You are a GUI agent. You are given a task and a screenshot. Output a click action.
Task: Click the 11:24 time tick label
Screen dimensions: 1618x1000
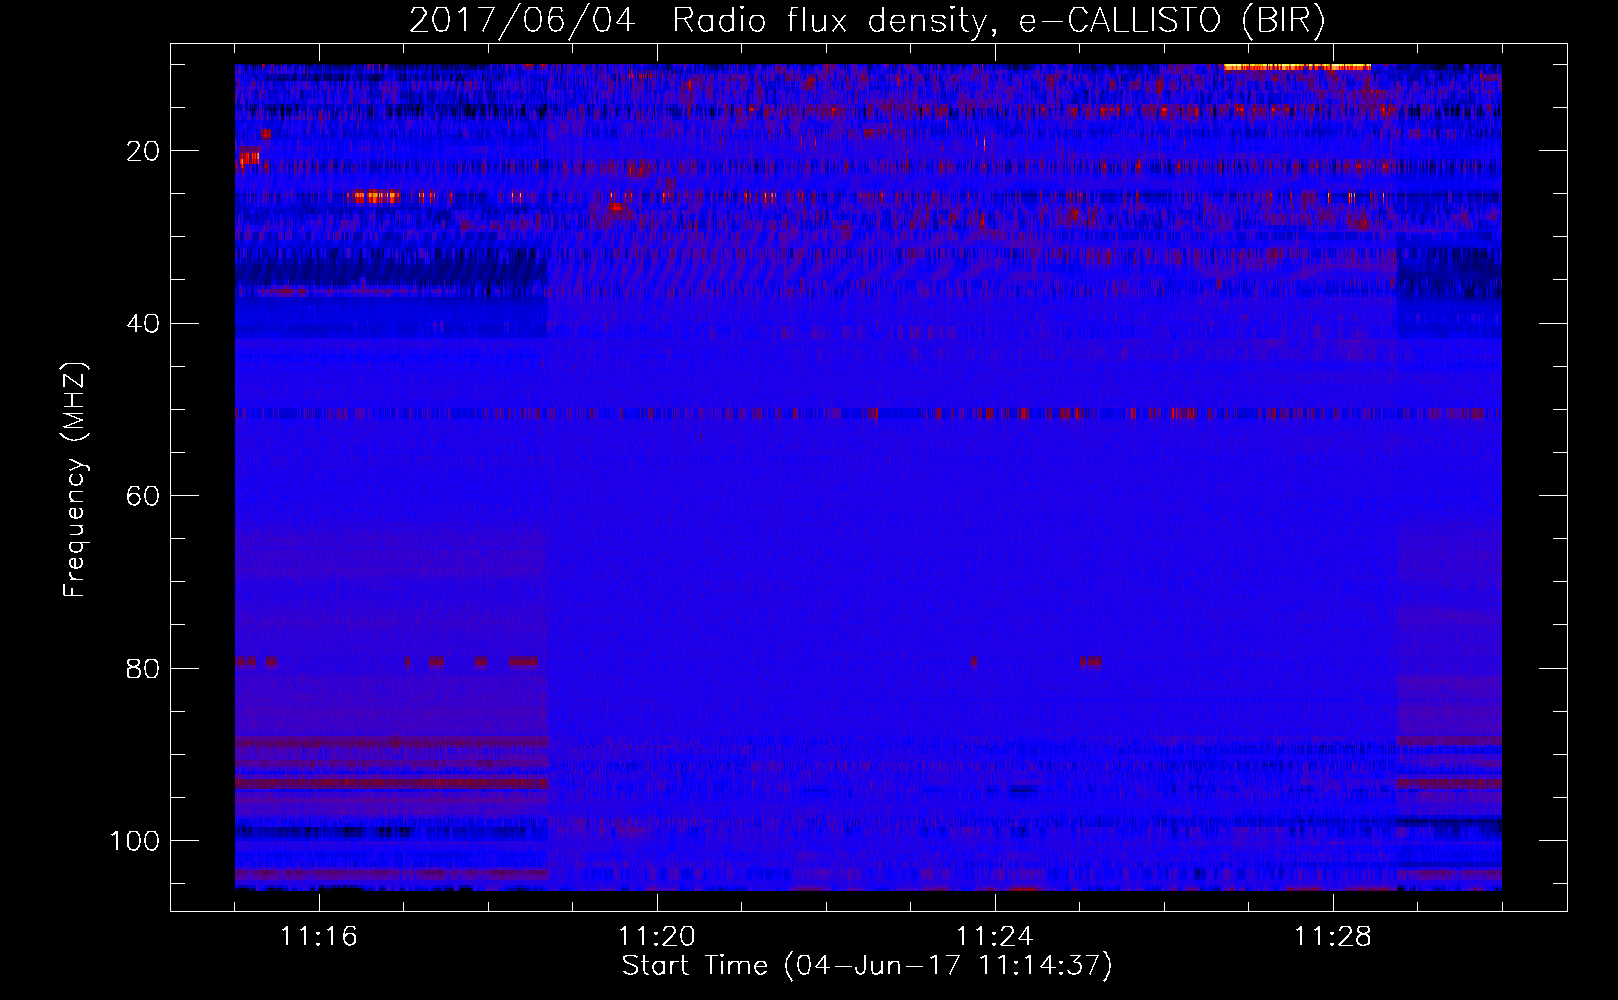coord(994,937)
